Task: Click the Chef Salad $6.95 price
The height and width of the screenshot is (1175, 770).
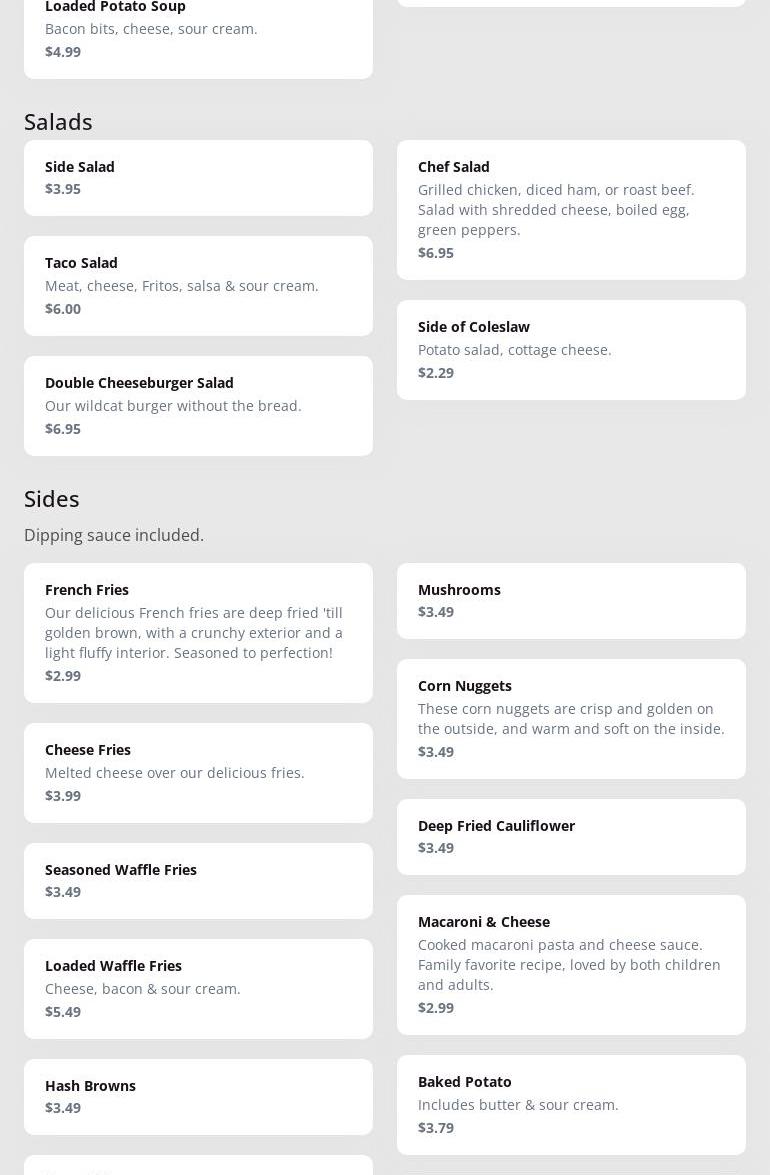Action: (436, 253)
